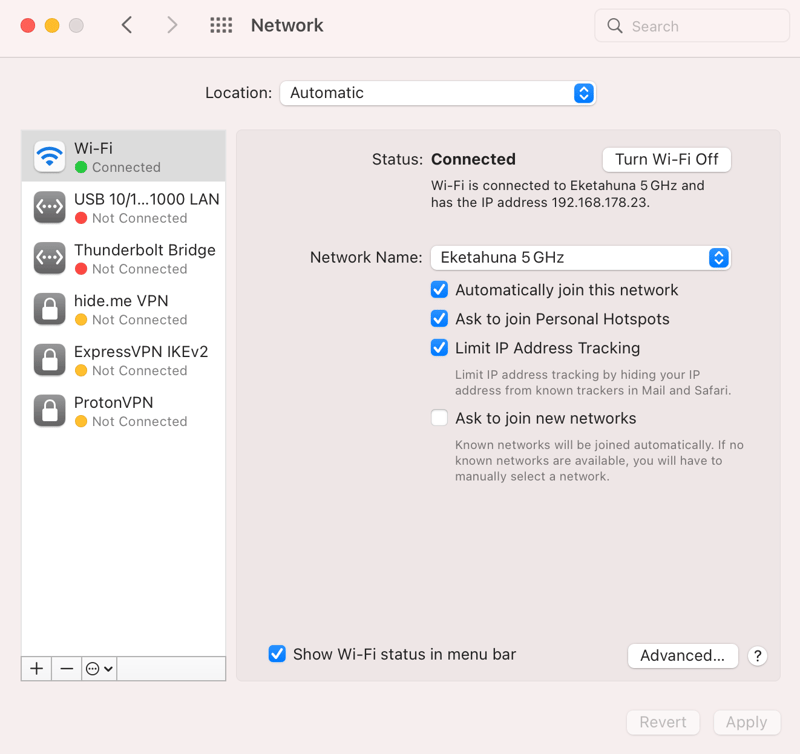
Task: Select ProtonVPN in the service list
Action: [x=123, y=411]
